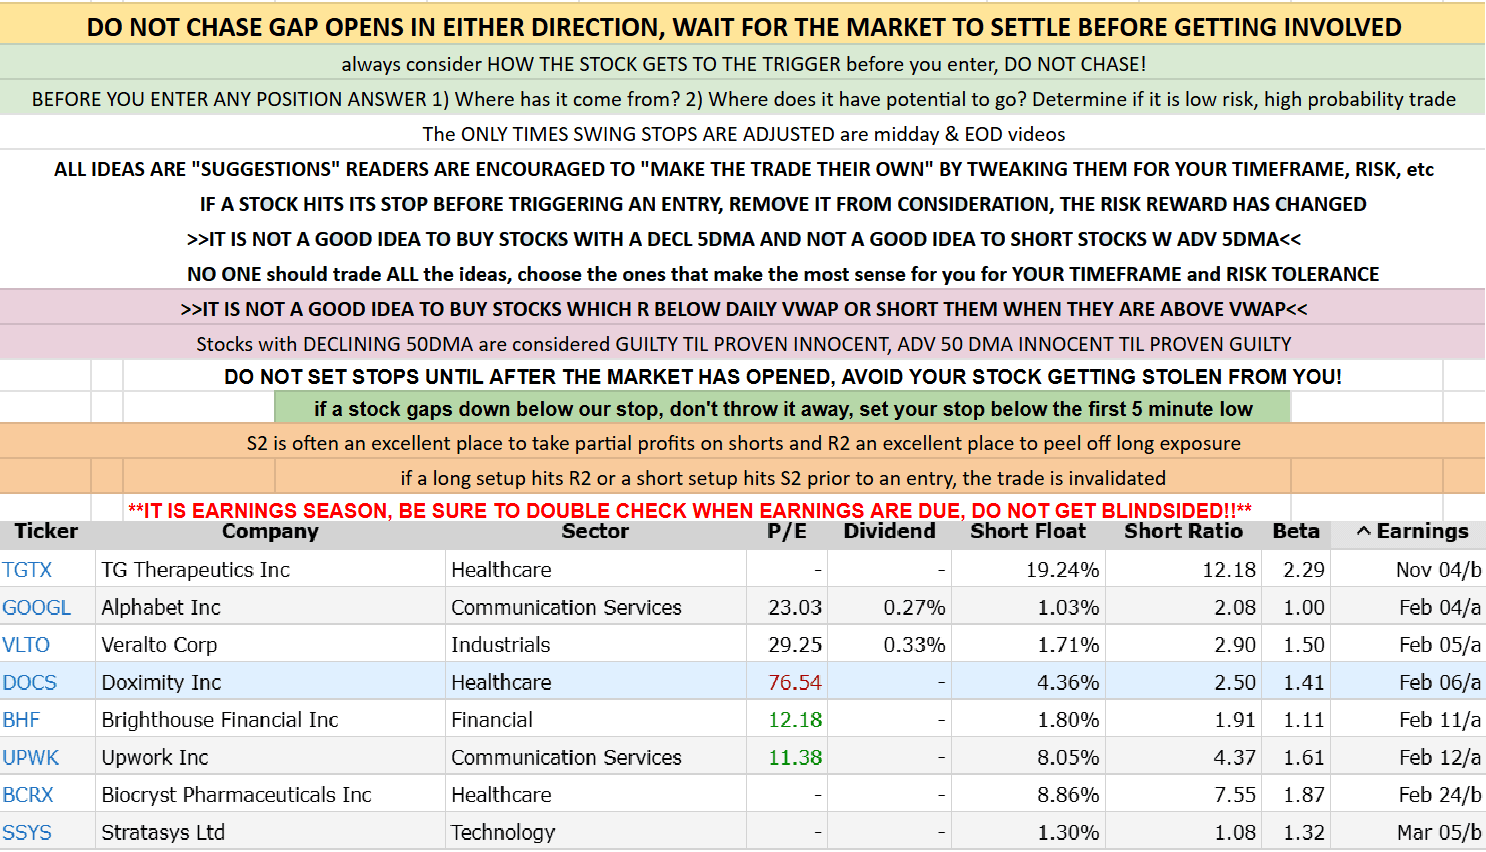Select the 29.25 P/E value
Screen dimensions: 1486x852
794,645
